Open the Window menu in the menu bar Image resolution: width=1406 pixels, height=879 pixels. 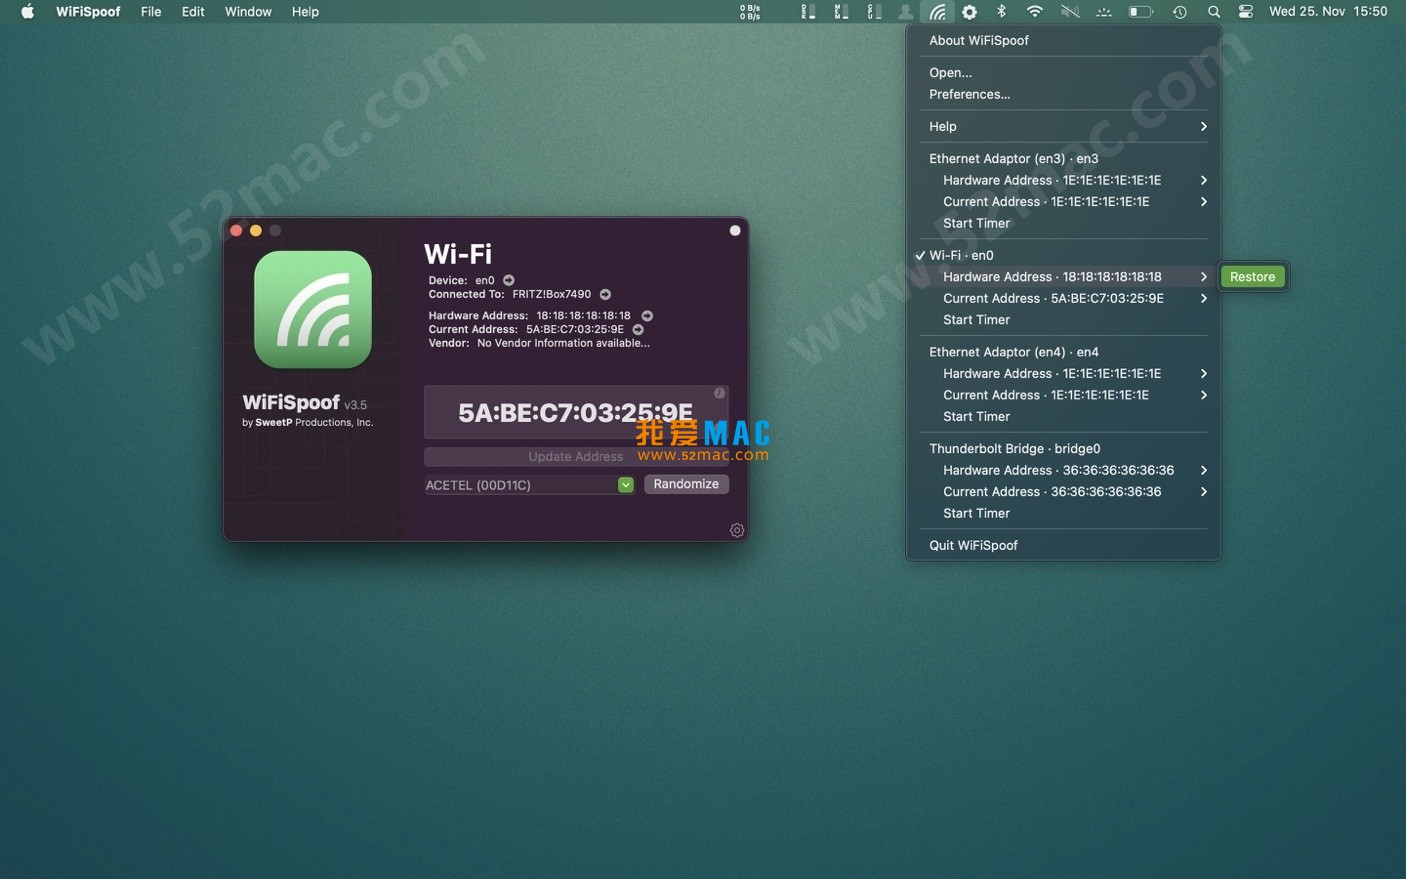point(248,12)
